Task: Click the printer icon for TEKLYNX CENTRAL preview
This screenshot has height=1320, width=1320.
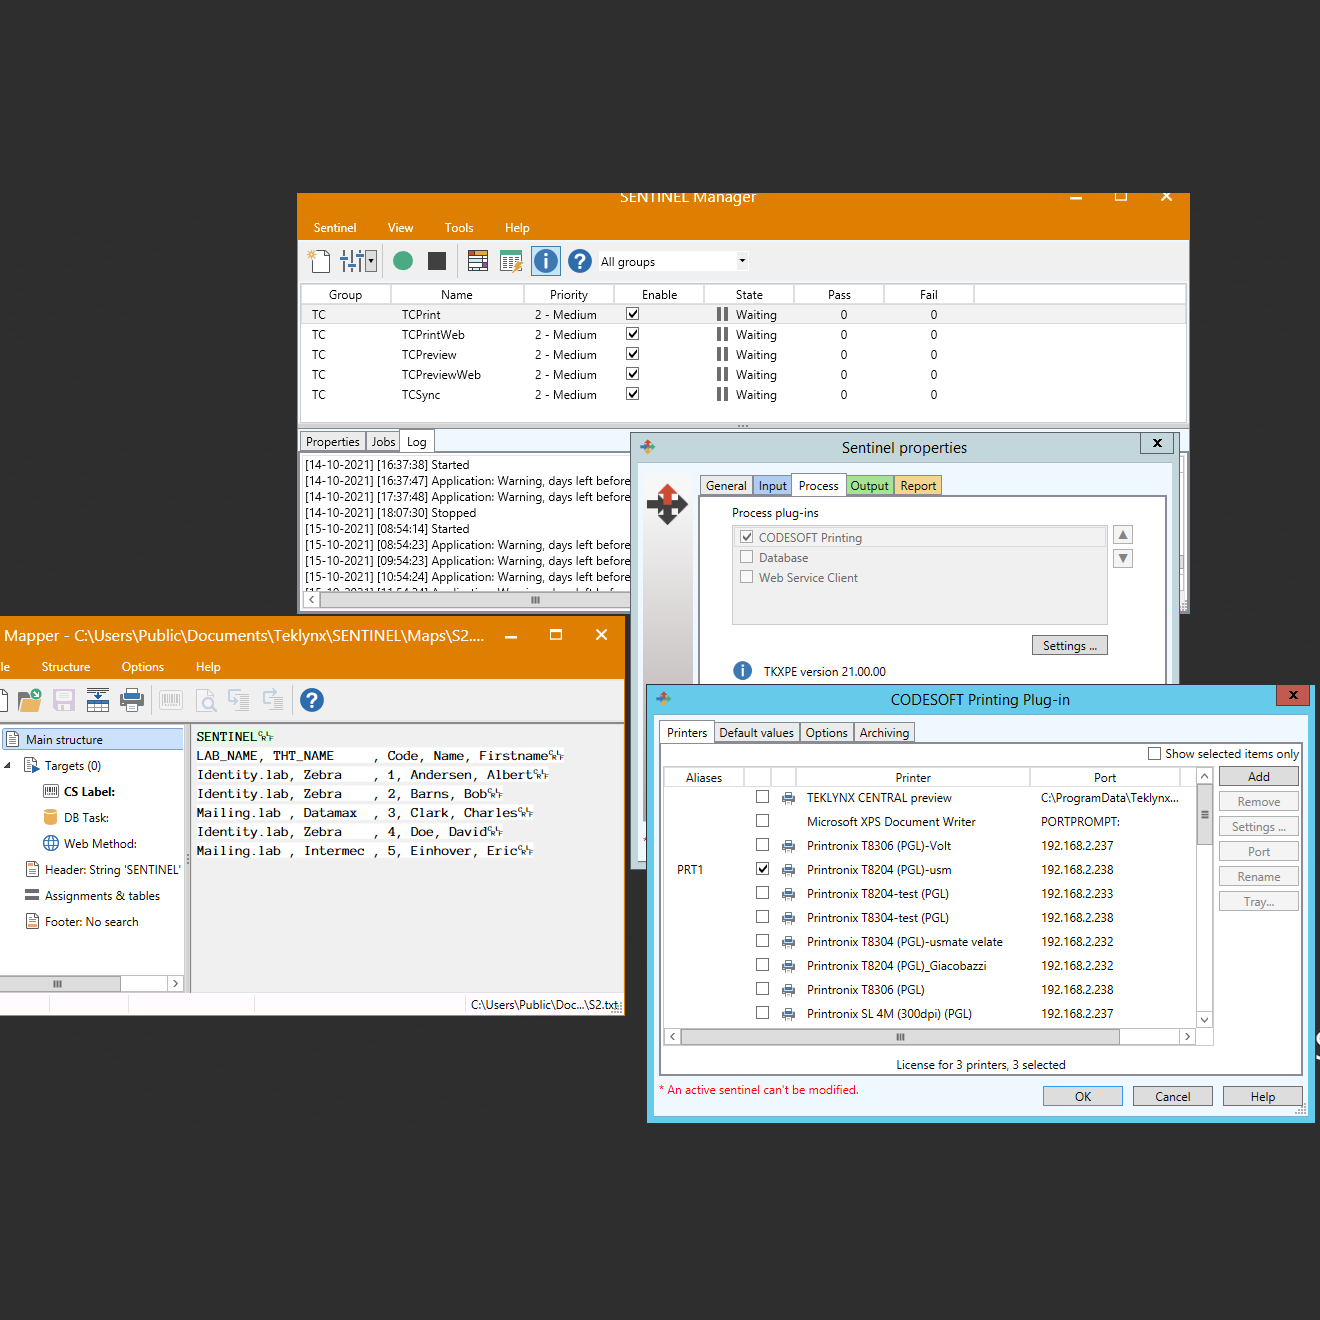Action: pos(789,798)
